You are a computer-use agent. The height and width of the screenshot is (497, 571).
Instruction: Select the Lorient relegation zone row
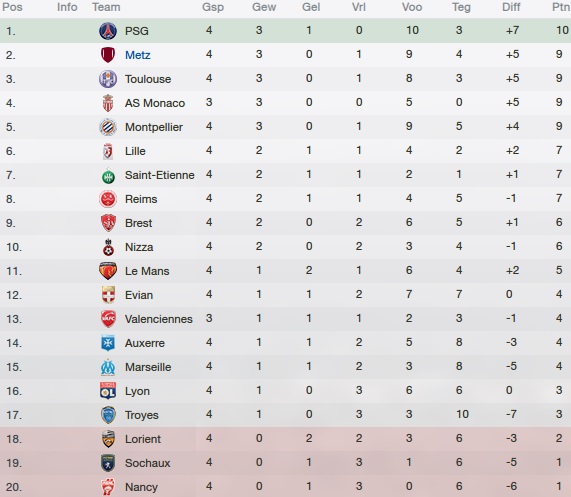tap(286, 439)
